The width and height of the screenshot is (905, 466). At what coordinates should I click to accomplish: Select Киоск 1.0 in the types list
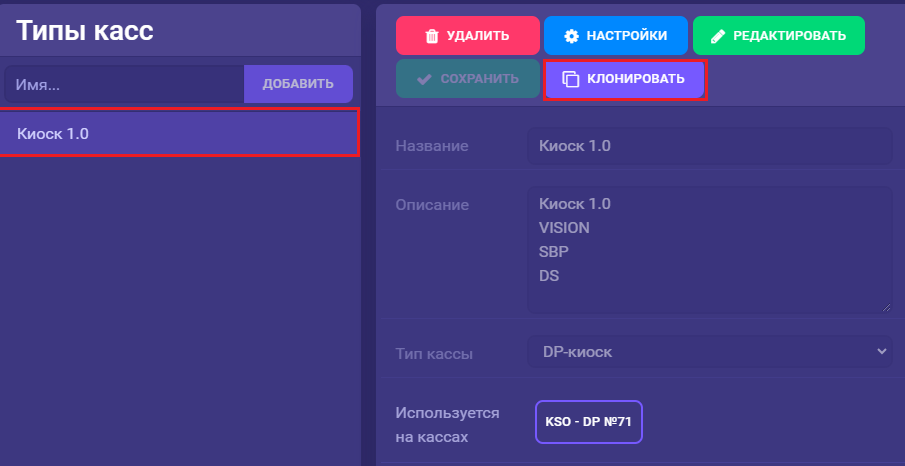[179, 133]
